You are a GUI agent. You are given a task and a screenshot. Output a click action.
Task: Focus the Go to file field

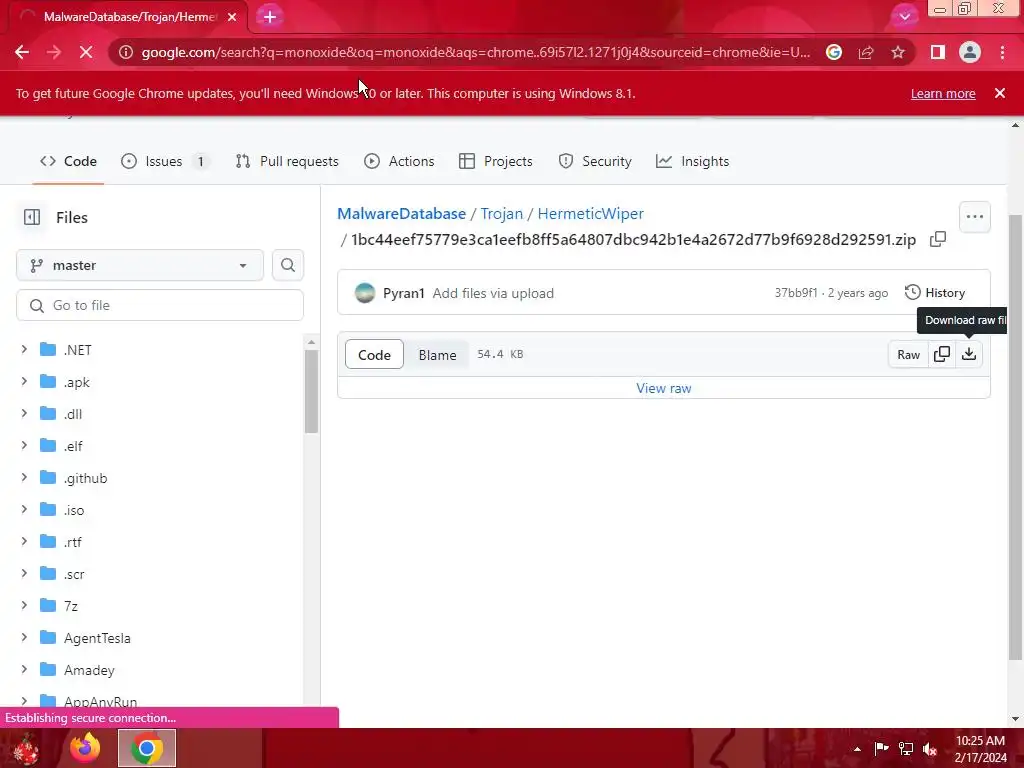(160, 306)
